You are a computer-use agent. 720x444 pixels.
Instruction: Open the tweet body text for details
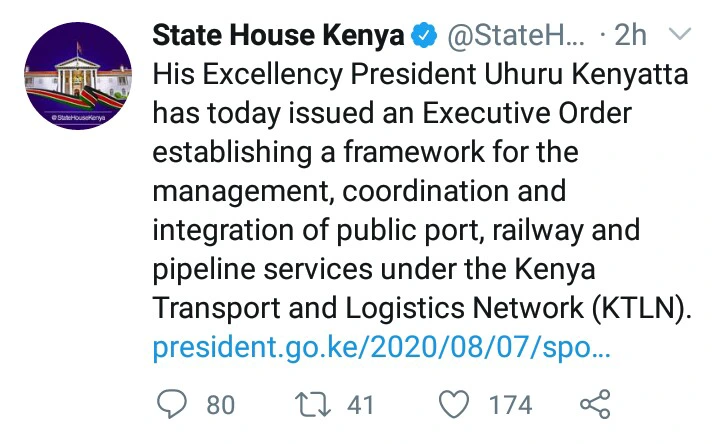pos(422,191)
